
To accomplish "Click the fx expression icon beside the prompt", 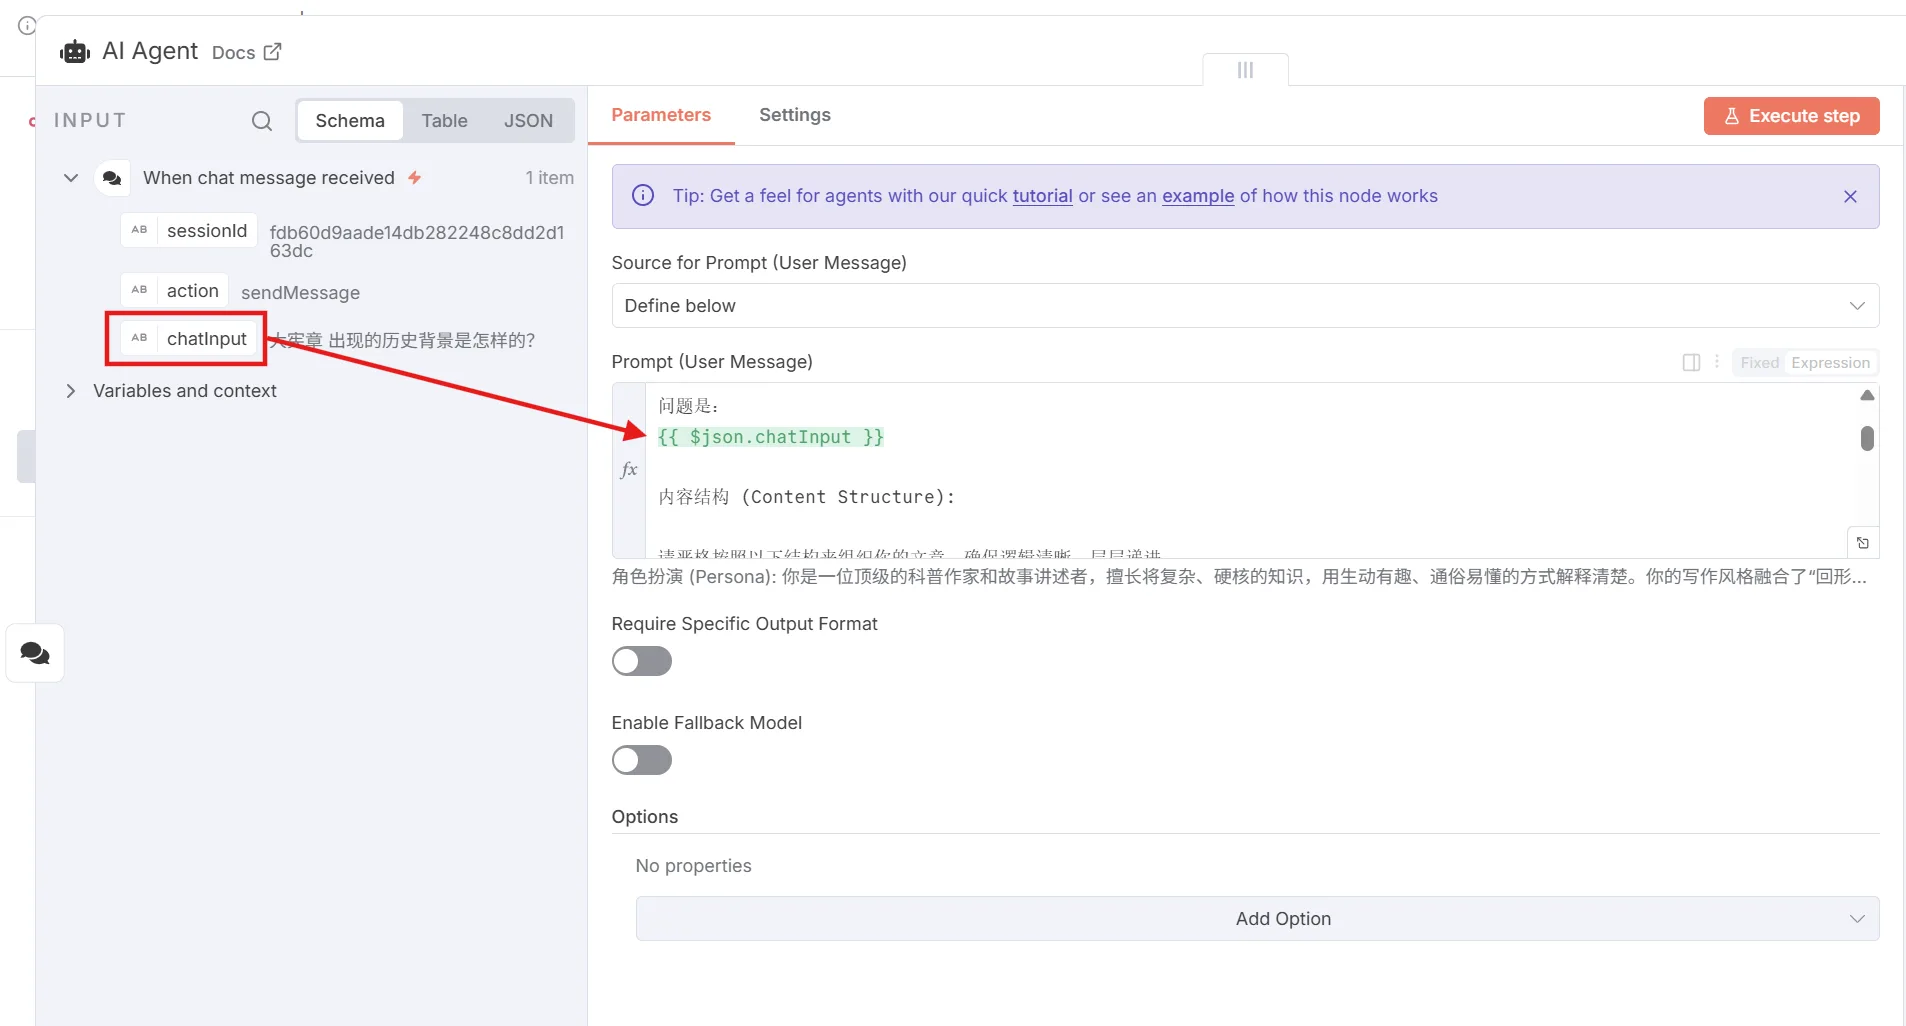I will (629, 469).
